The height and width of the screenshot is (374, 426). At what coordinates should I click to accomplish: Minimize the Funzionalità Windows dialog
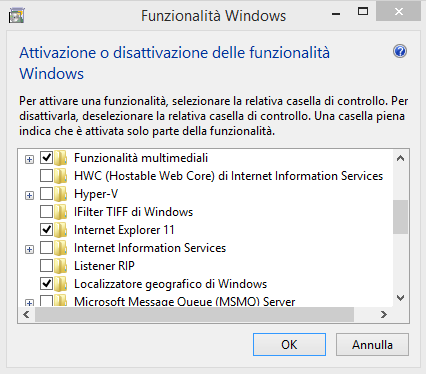click(x=336, y=13)
